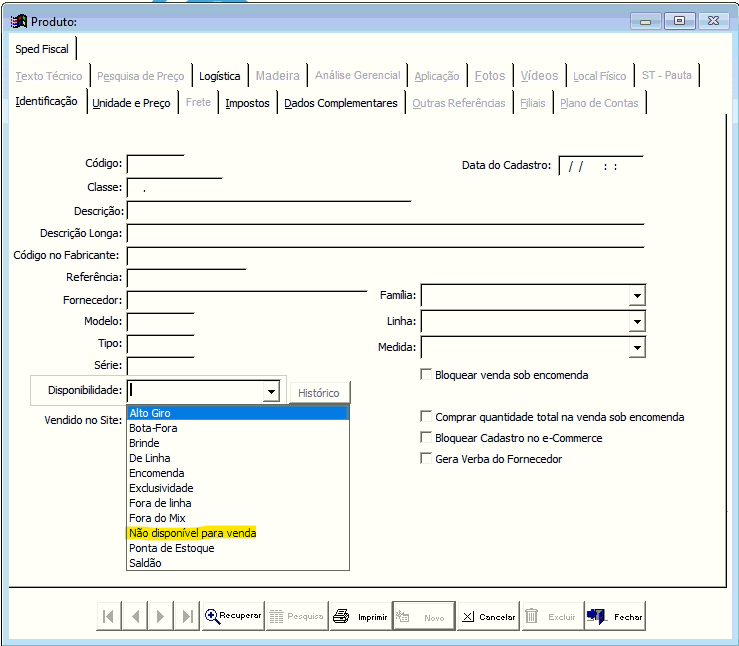739x646 pixels.
Task: Choose 'Ponta de Estoque' from the list
Action: pos(171,548)
